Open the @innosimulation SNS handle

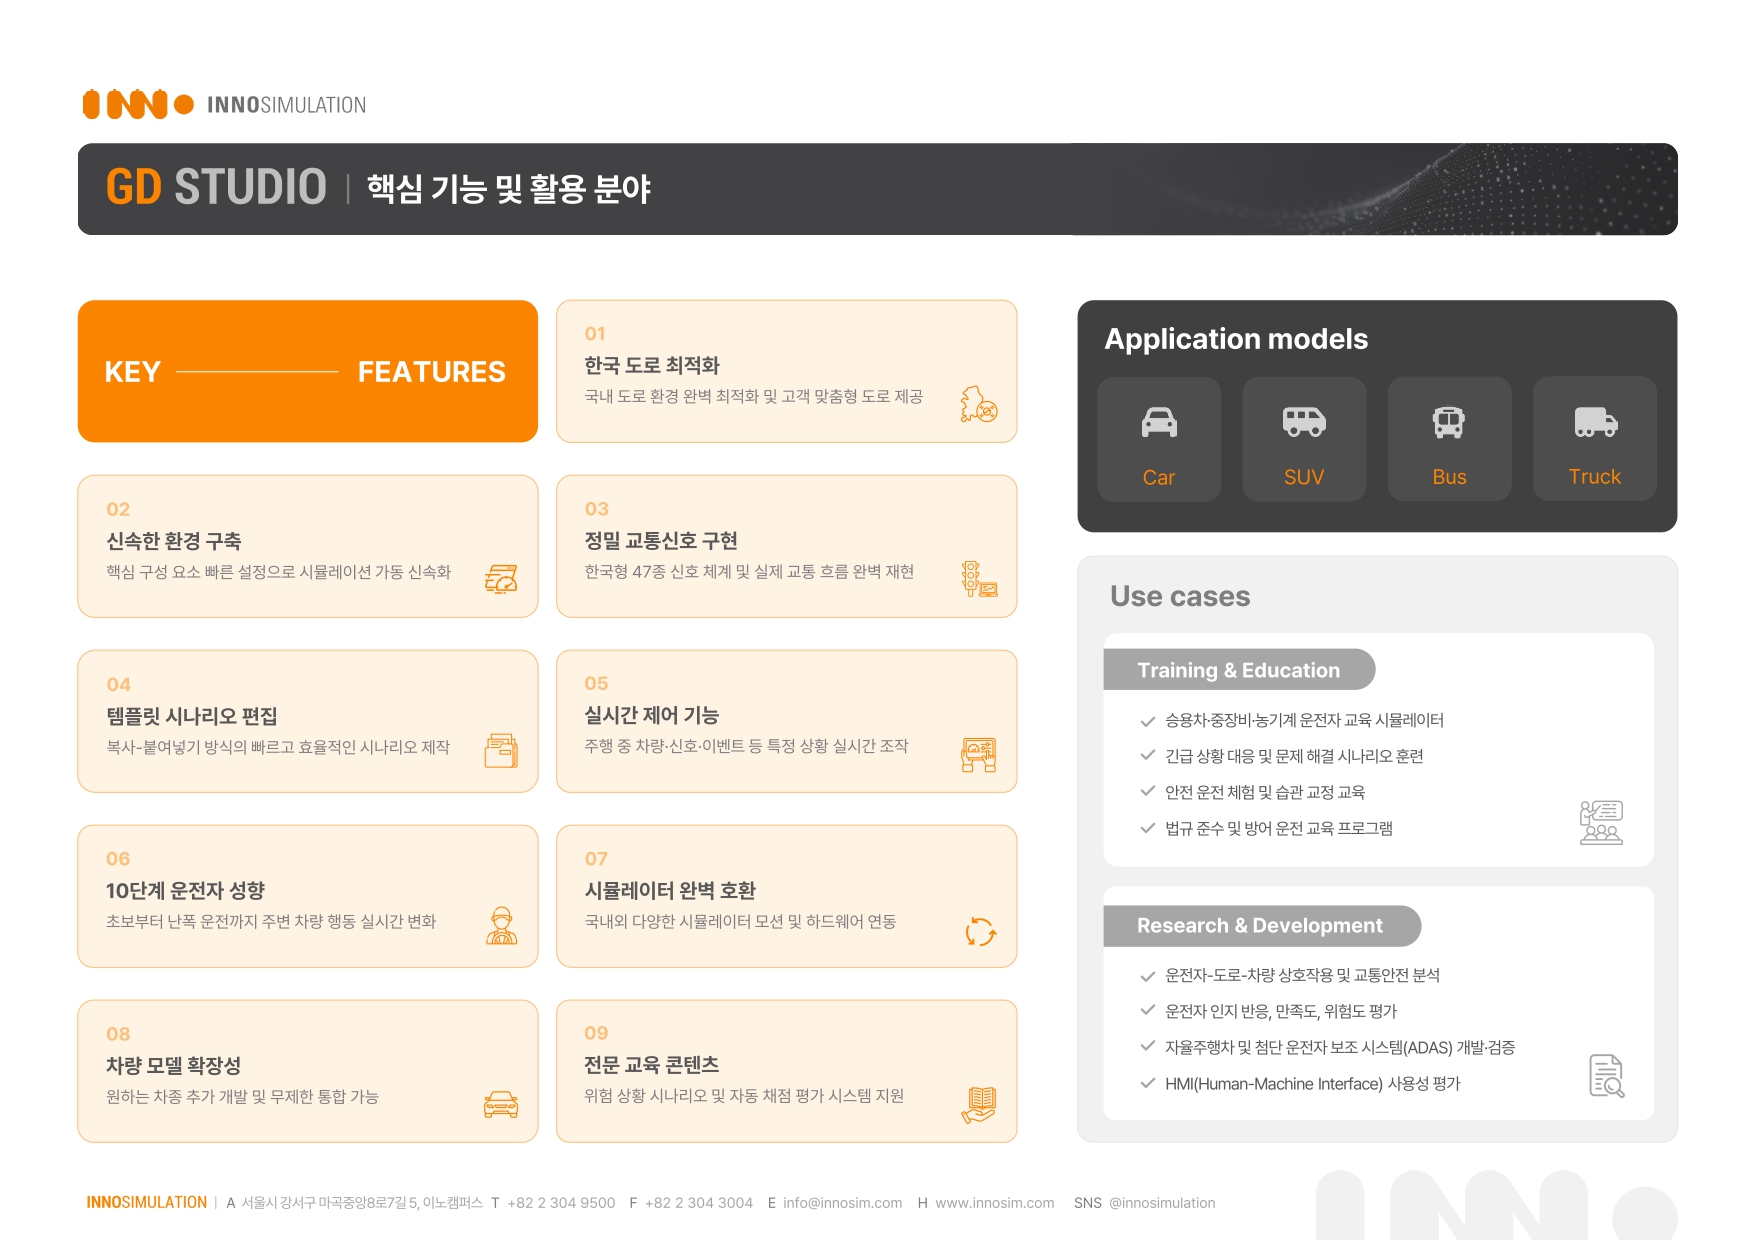click(1162, 1203)
